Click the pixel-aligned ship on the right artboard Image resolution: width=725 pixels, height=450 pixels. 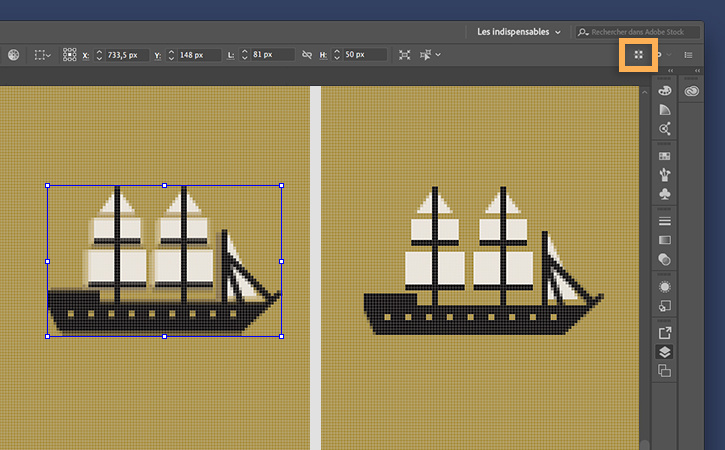click(483, 260)
